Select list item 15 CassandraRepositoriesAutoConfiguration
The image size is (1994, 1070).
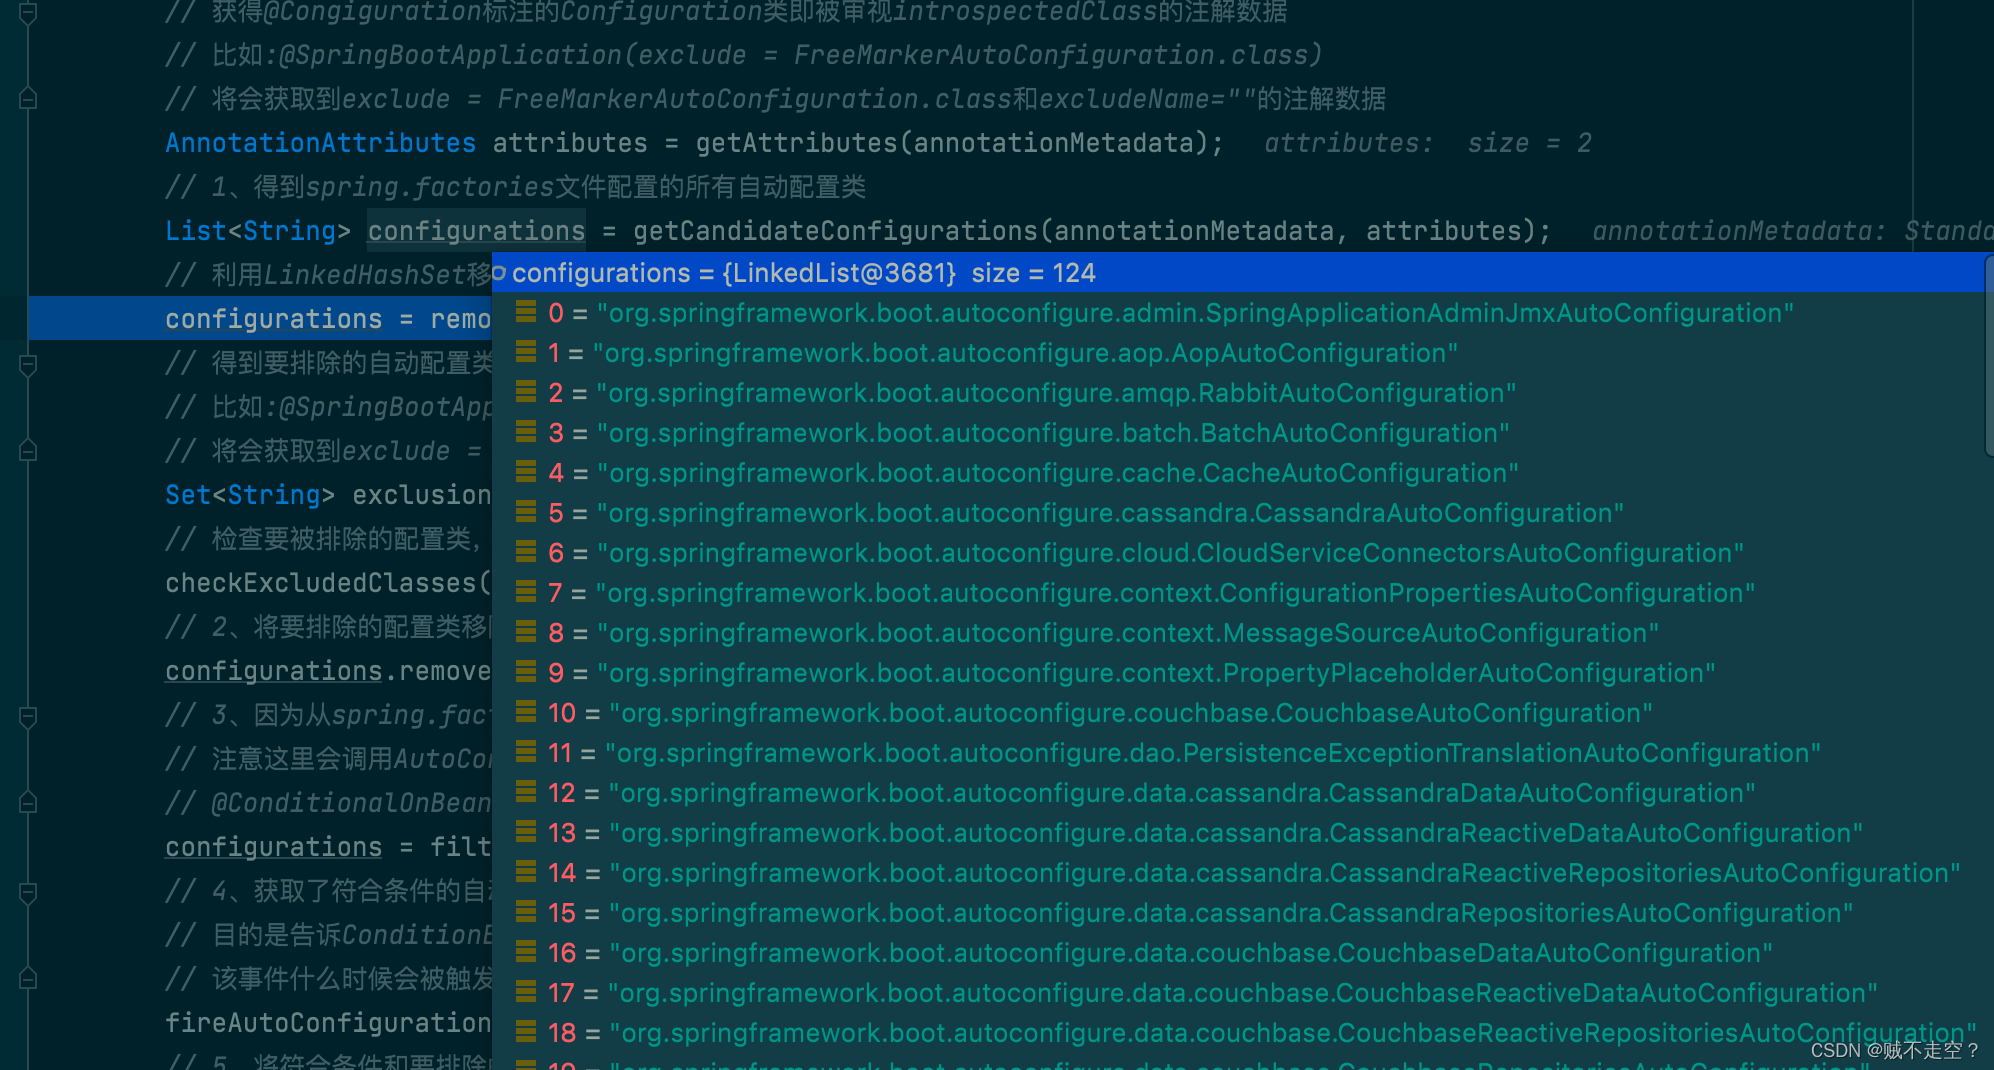[1238, 913]
